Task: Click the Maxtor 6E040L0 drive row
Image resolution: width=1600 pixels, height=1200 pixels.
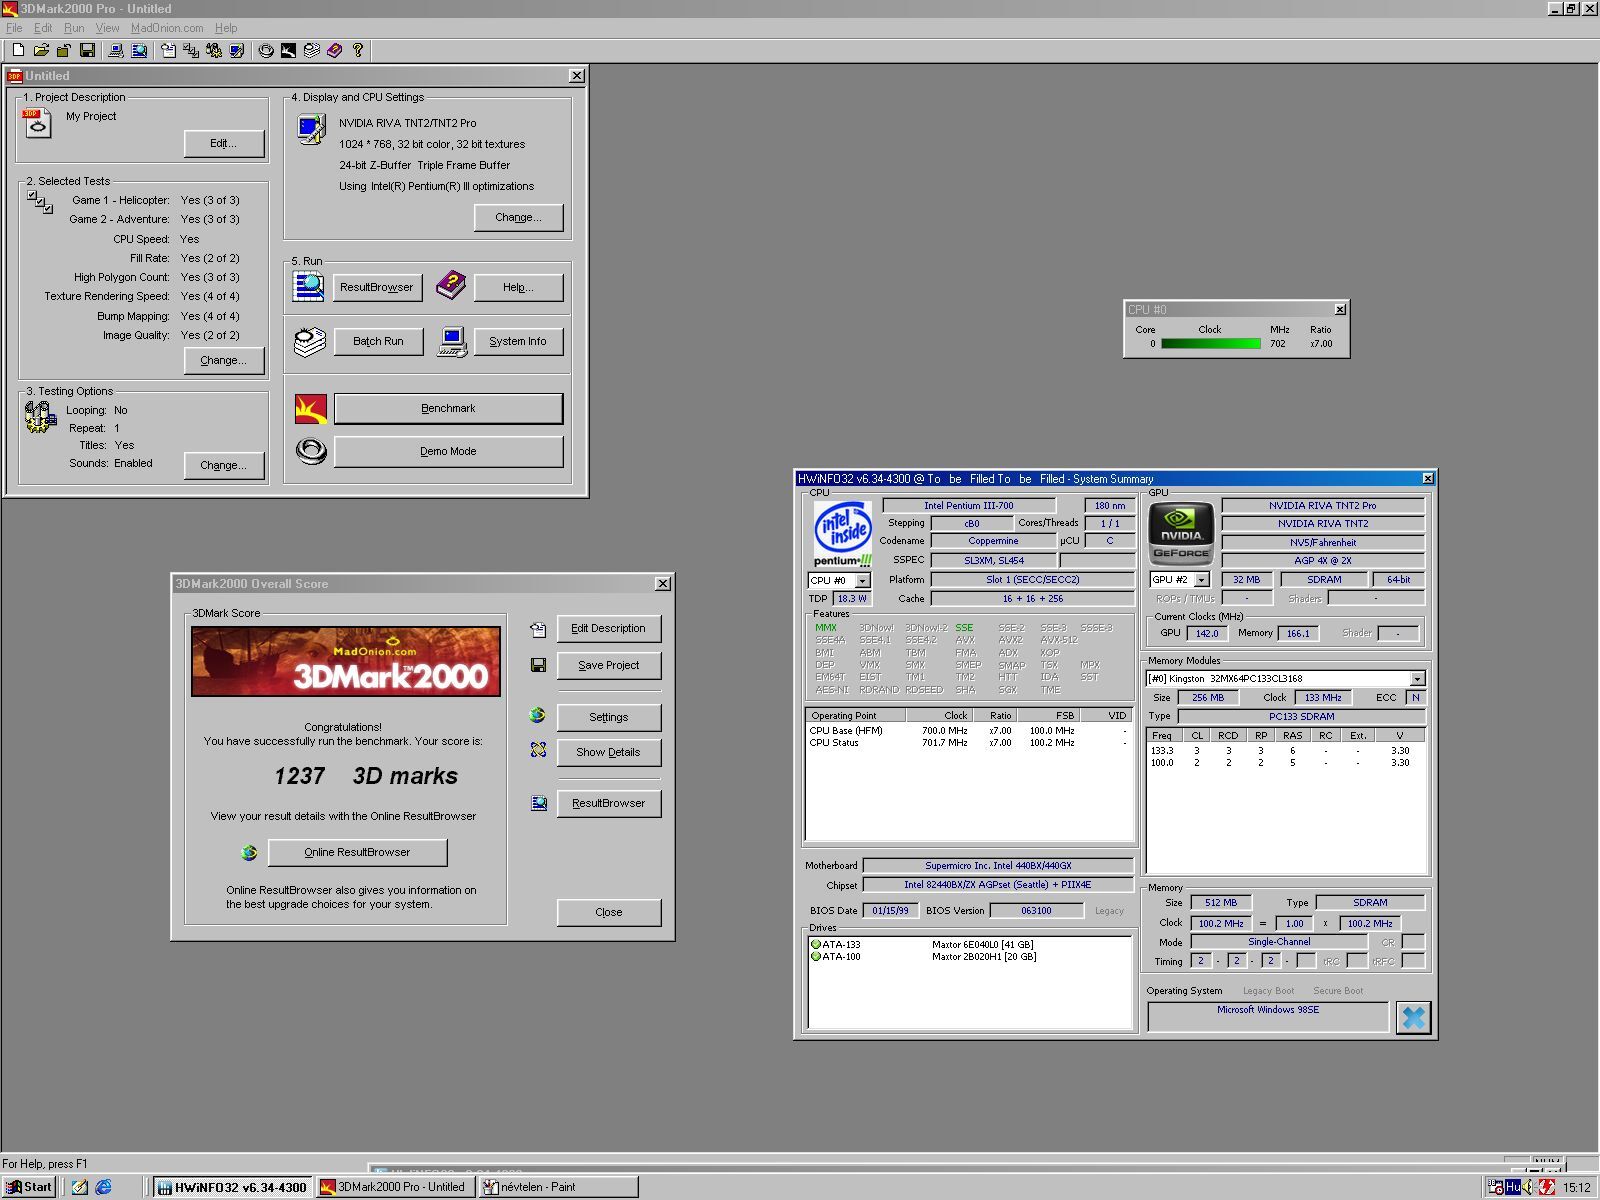Action: pos(970,944)
